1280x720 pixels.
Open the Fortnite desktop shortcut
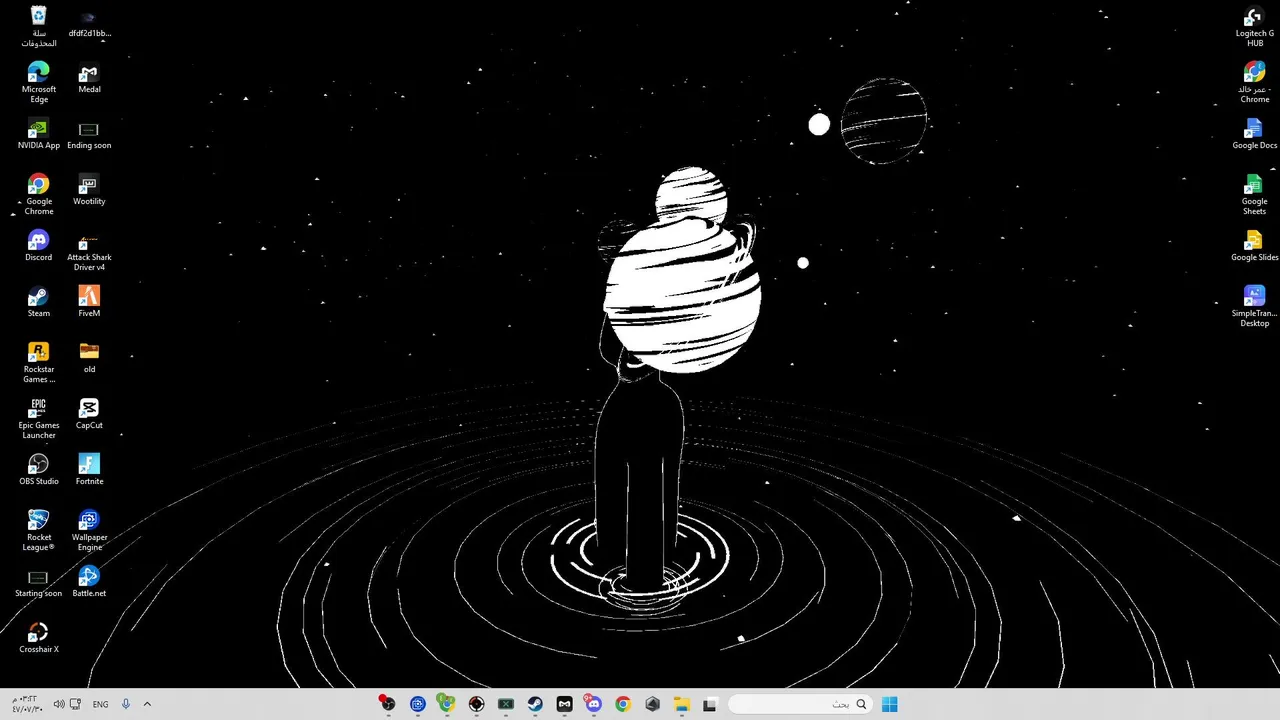click(x=89, y=471)
